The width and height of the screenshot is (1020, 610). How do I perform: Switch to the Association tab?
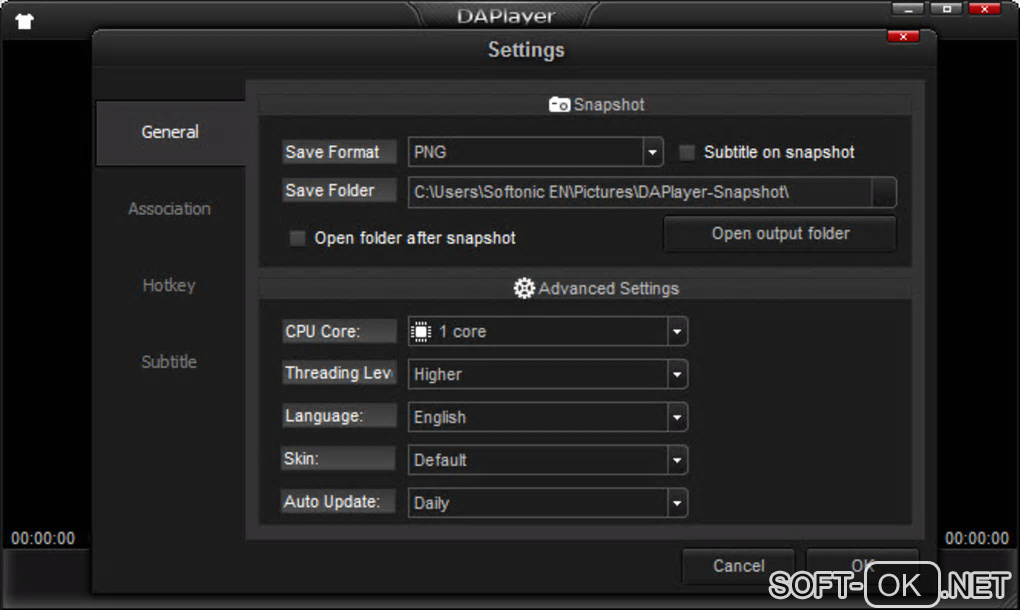point(170,209)
